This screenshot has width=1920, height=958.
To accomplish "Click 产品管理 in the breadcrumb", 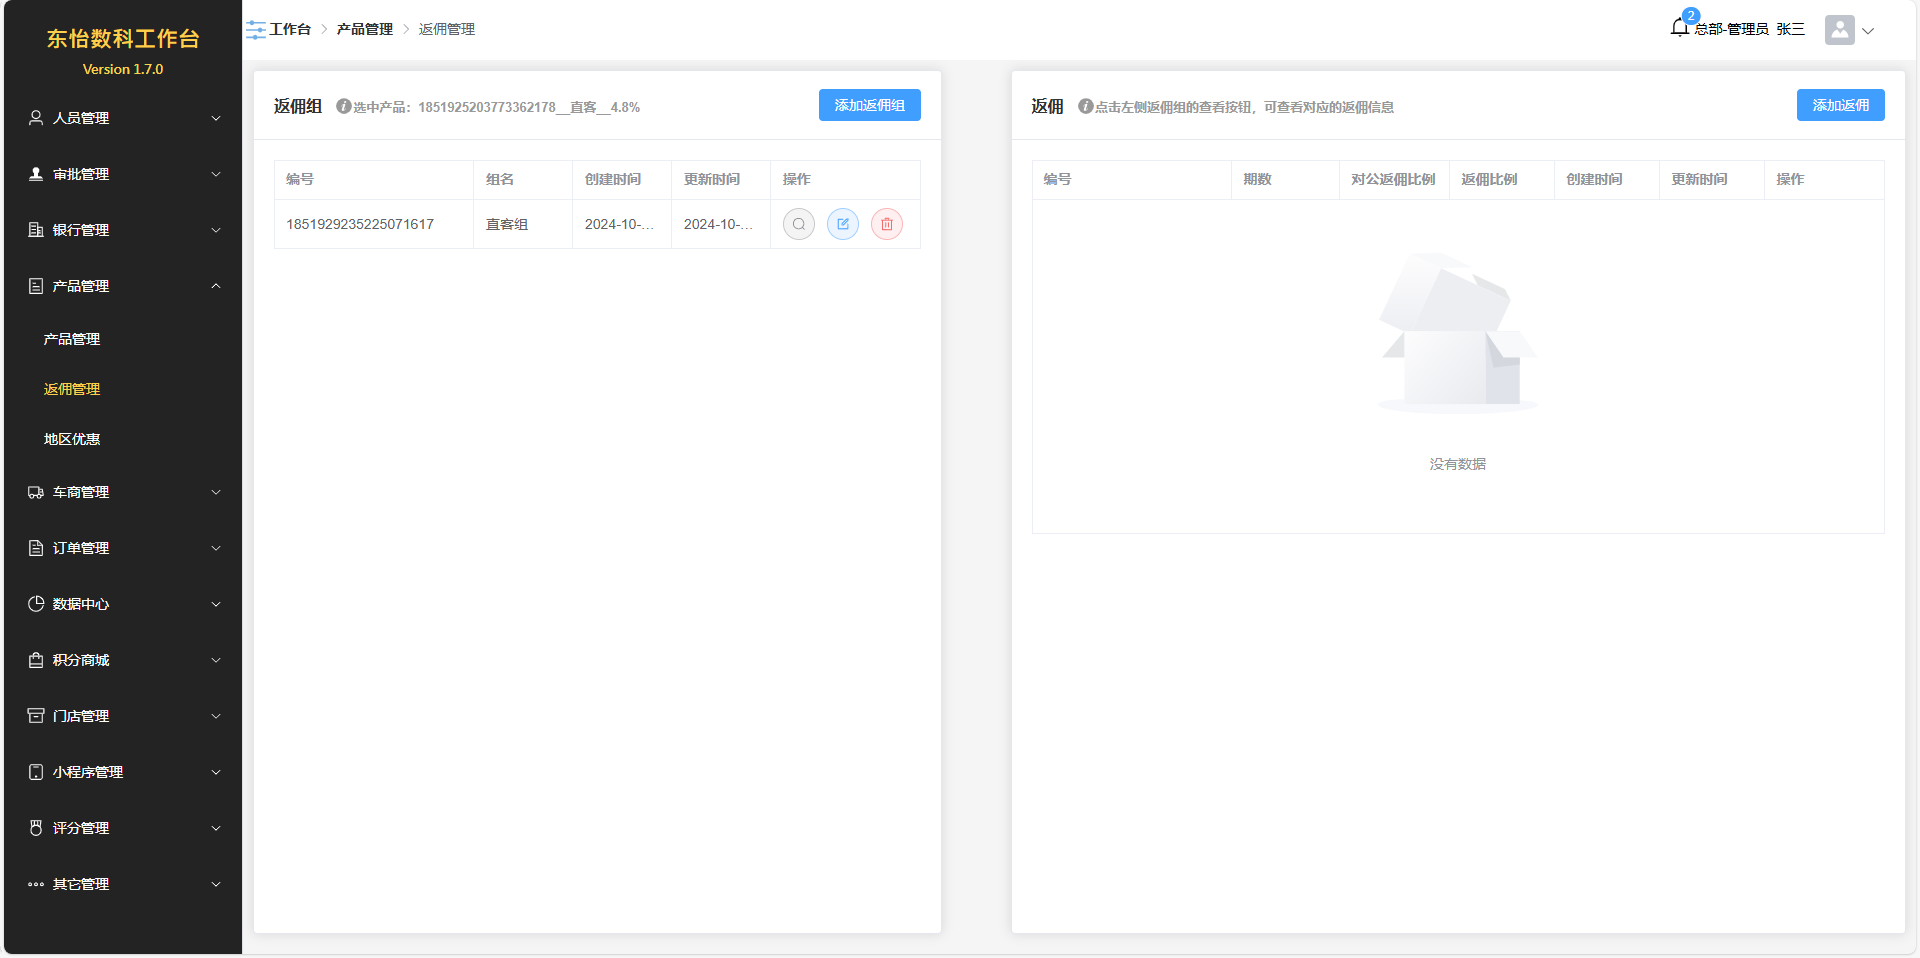I will point(364,29).
